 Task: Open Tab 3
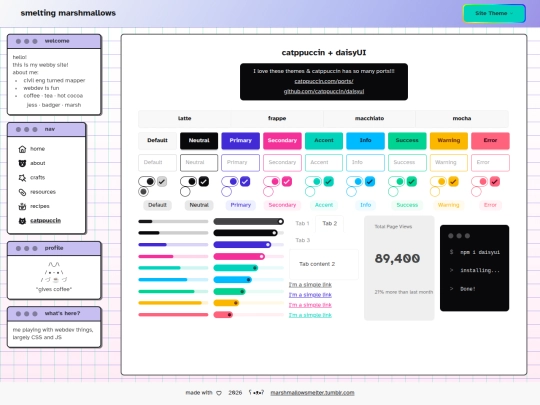(x=302, y=240)
